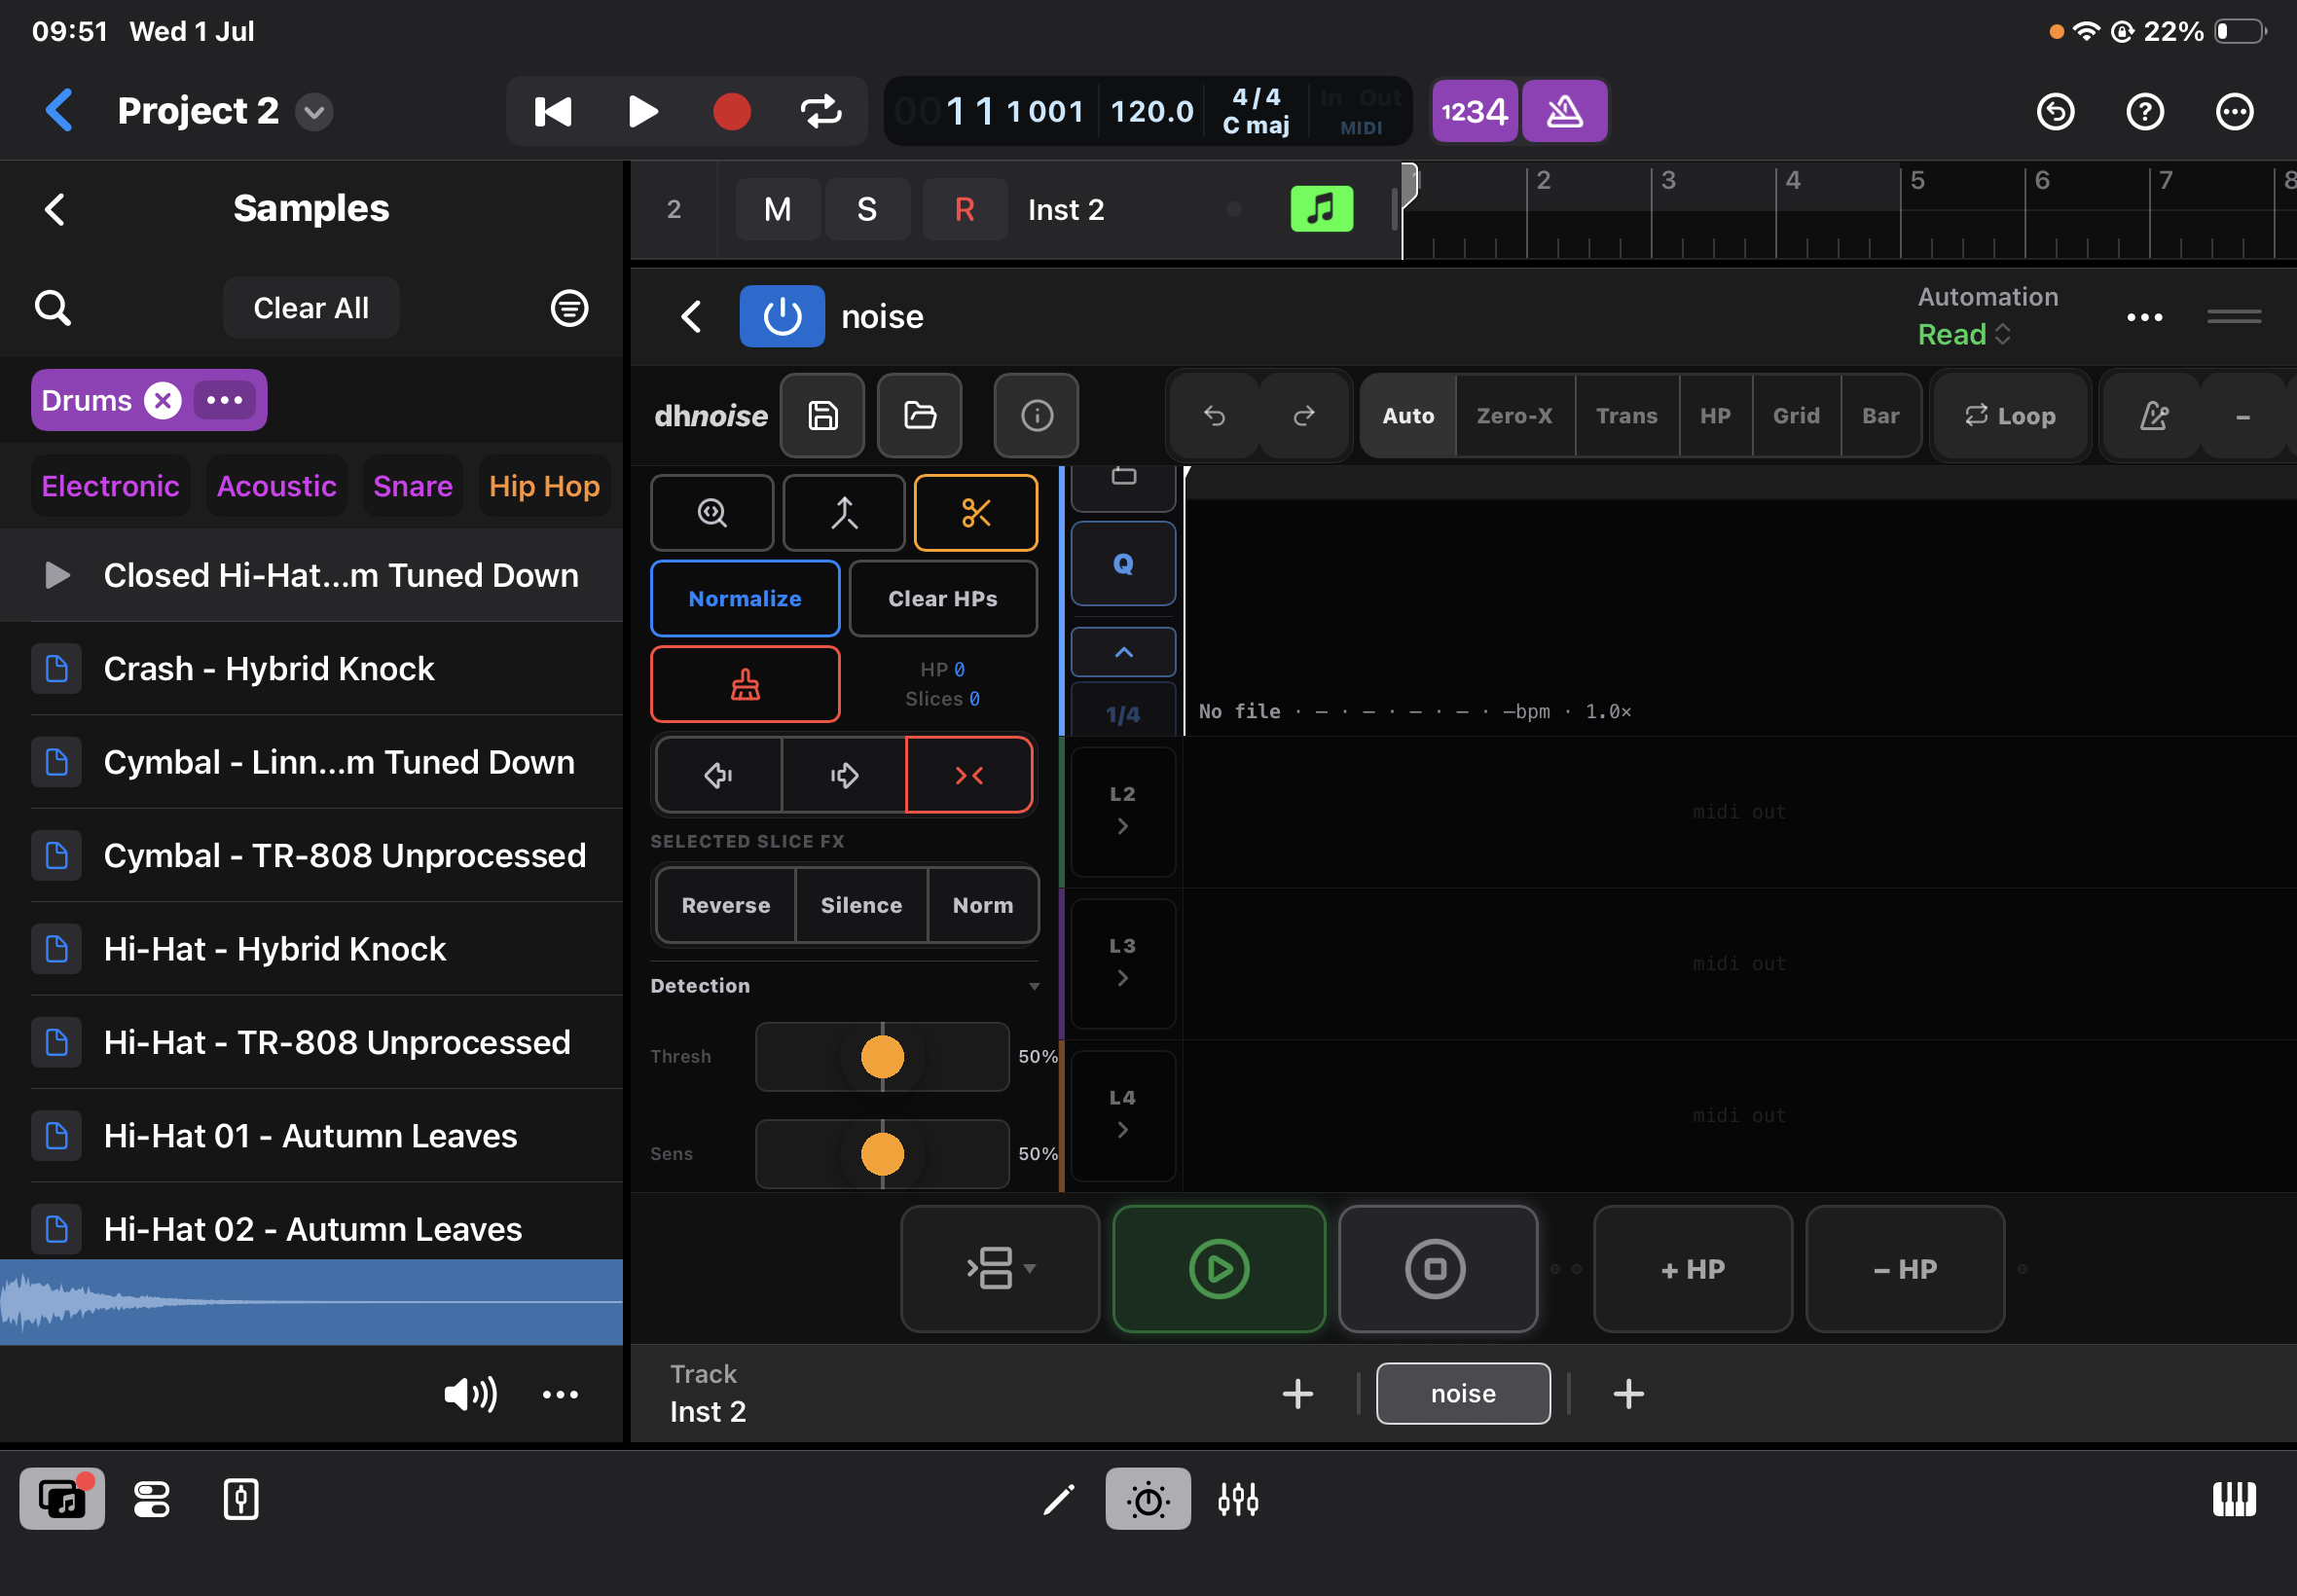This screenshot has height=1596, width=2297.
Task: Record-enable the Inst 2 track
Action: pyautogui.click(x=965, y=209)
